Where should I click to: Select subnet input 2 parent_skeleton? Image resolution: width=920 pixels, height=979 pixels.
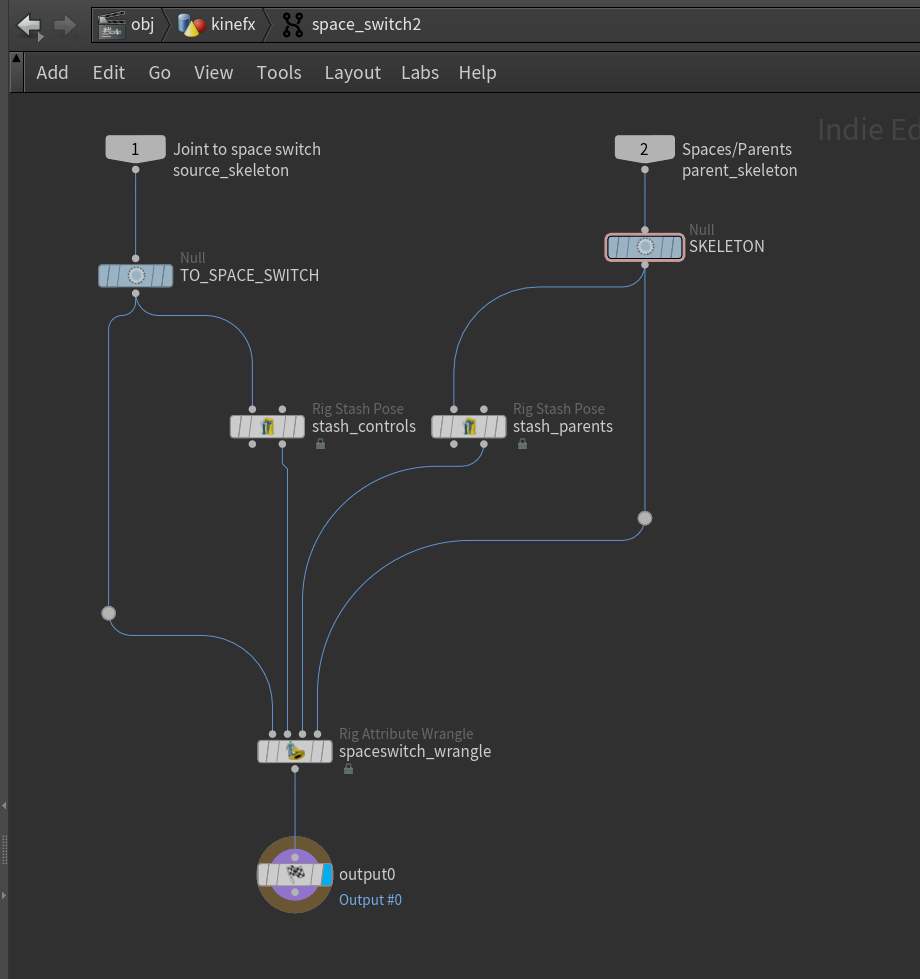(x=645, y=149)
